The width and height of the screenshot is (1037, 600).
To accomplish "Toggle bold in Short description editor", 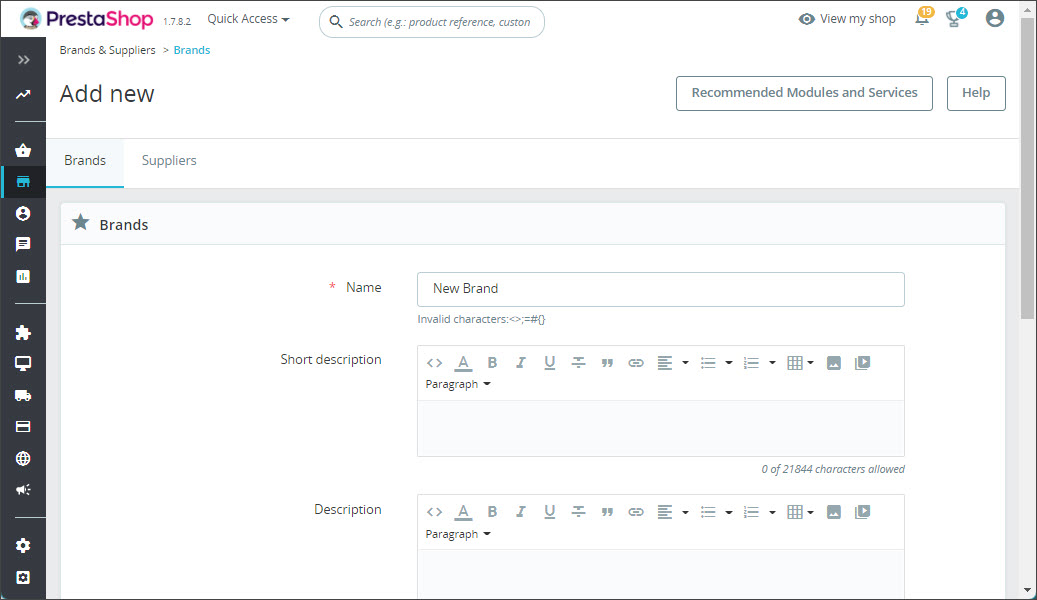I will click(x=492, y=363).
